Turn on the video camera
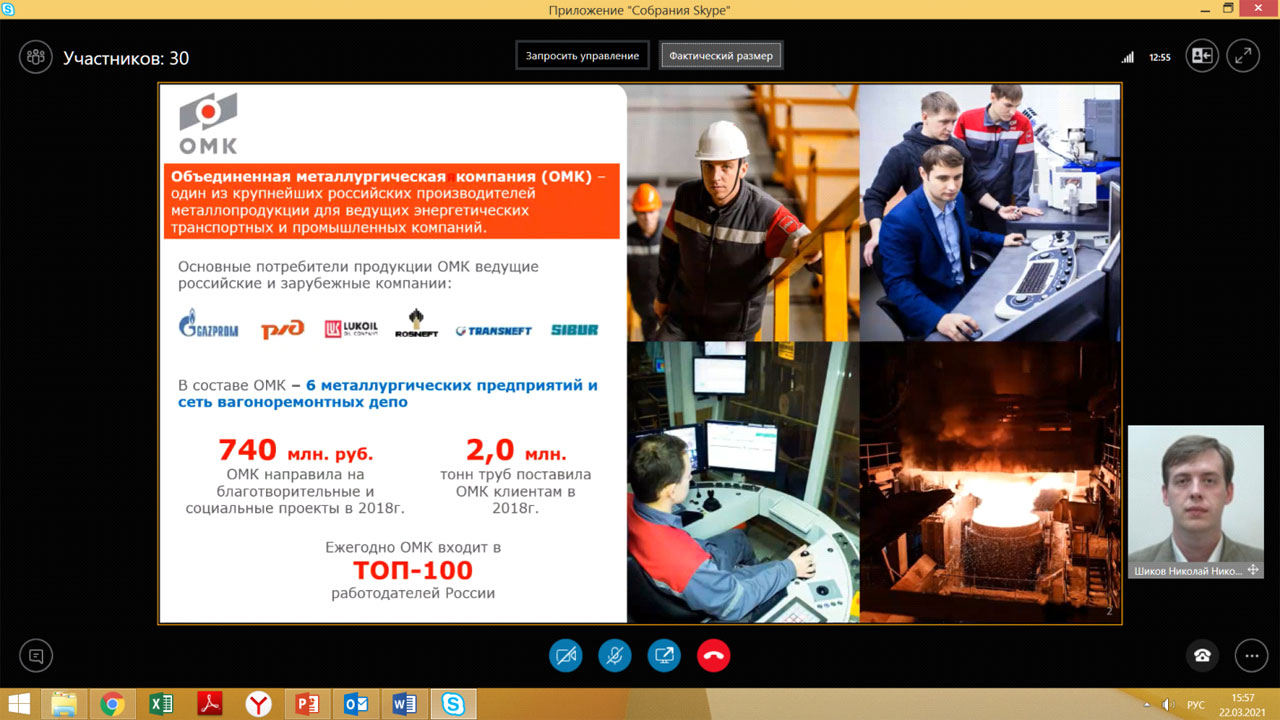Screen dimensions: 1280x720 566,656
